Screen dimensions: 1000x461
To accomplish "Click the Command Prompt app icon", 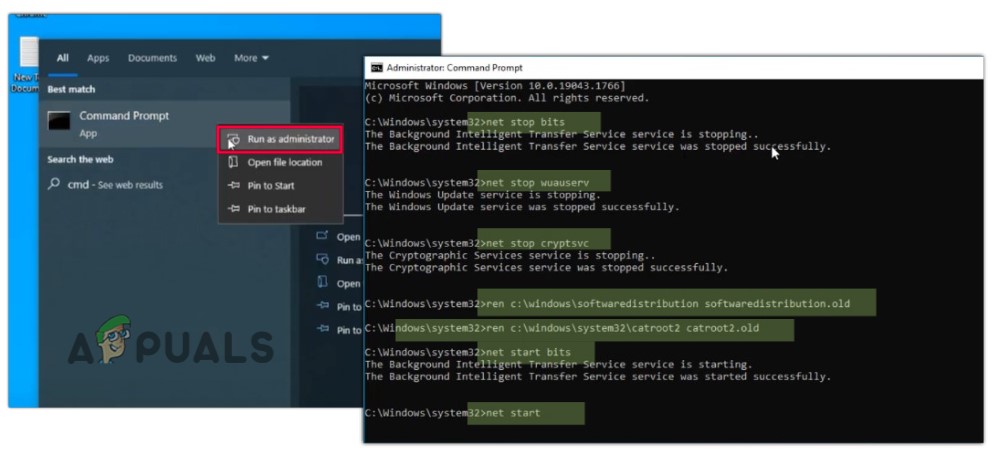I will [x=59, y=121].
